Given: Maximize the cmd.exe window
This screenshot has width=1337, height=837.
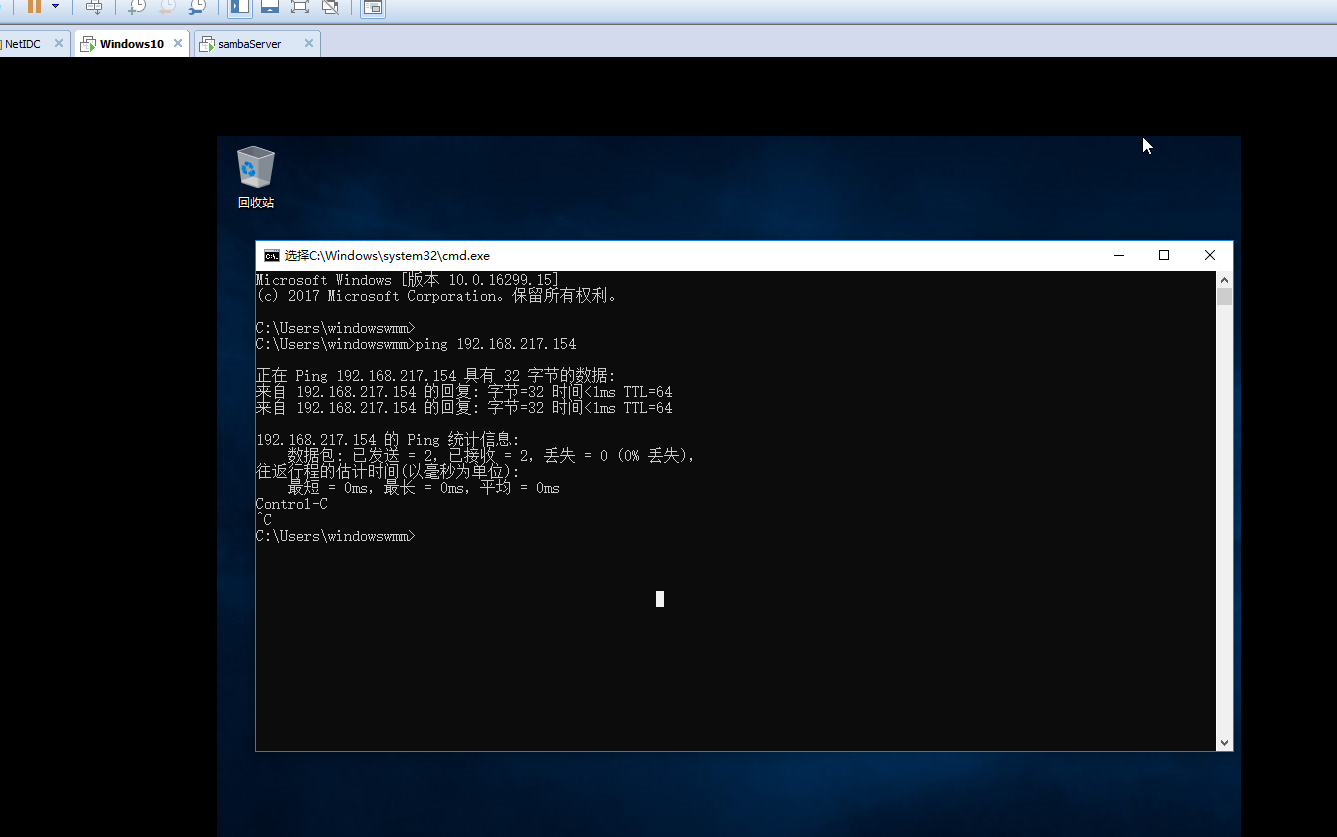Looking at the screenshot, I should [x=1164, y=255].
